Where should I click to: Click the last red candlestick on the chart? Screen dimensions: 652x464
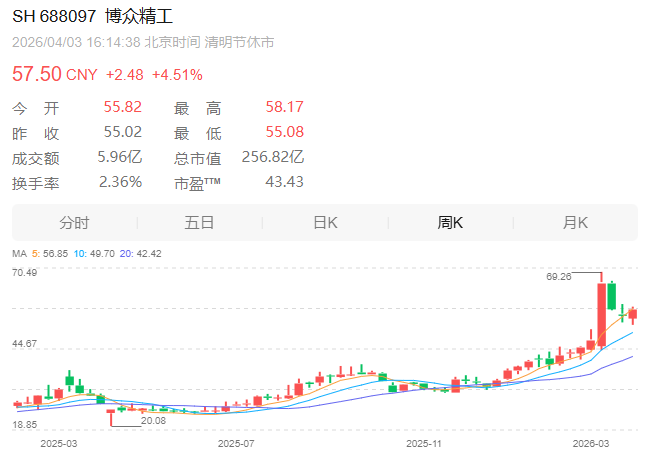click(633, 314)
